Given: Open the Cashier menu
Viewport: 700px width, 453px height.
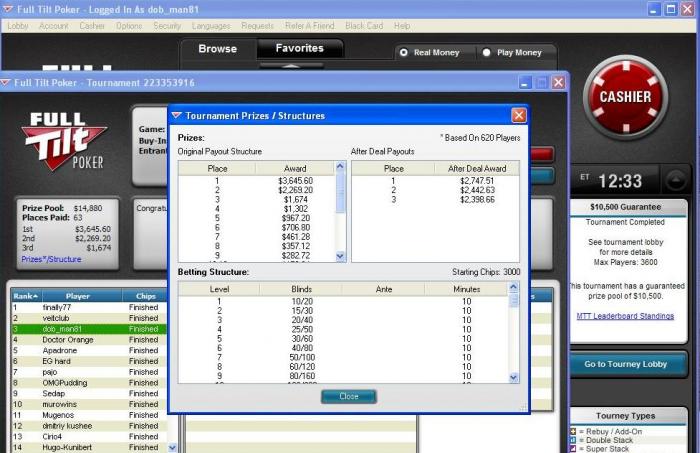Looking at the screenshot, I should [92, 26].
